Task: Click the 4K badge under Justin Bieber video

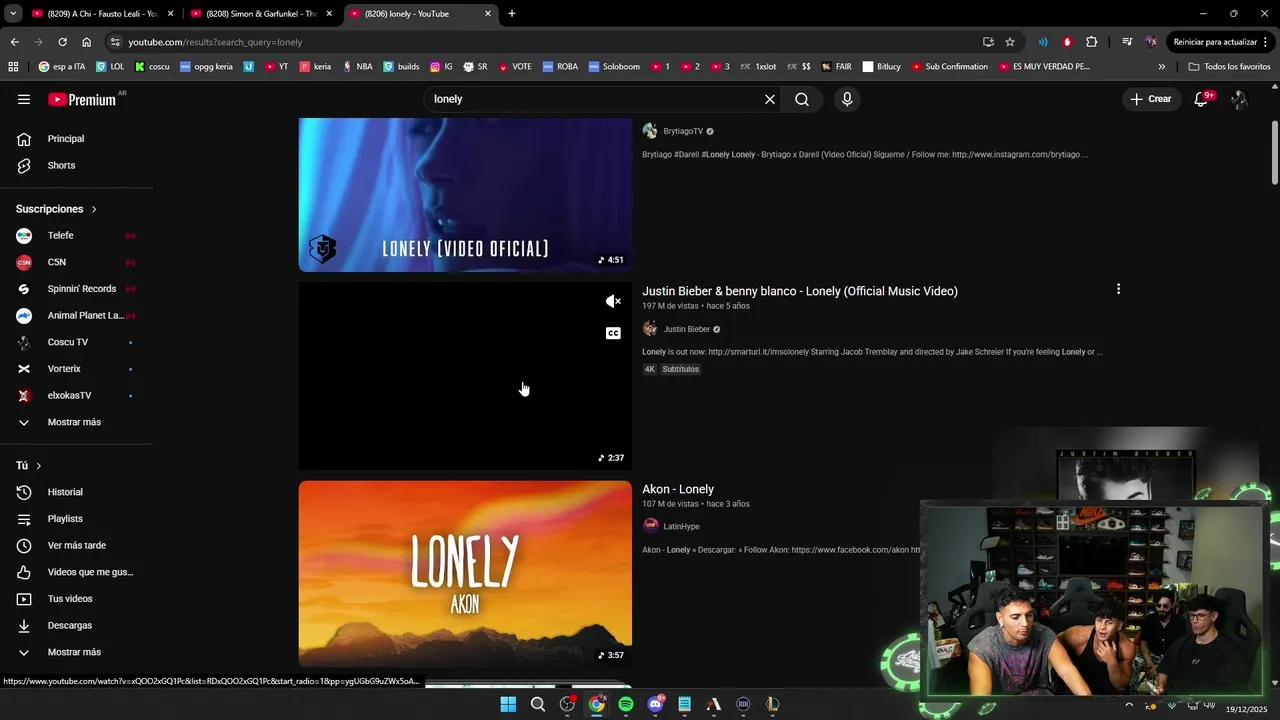Action: click(649, 369)
